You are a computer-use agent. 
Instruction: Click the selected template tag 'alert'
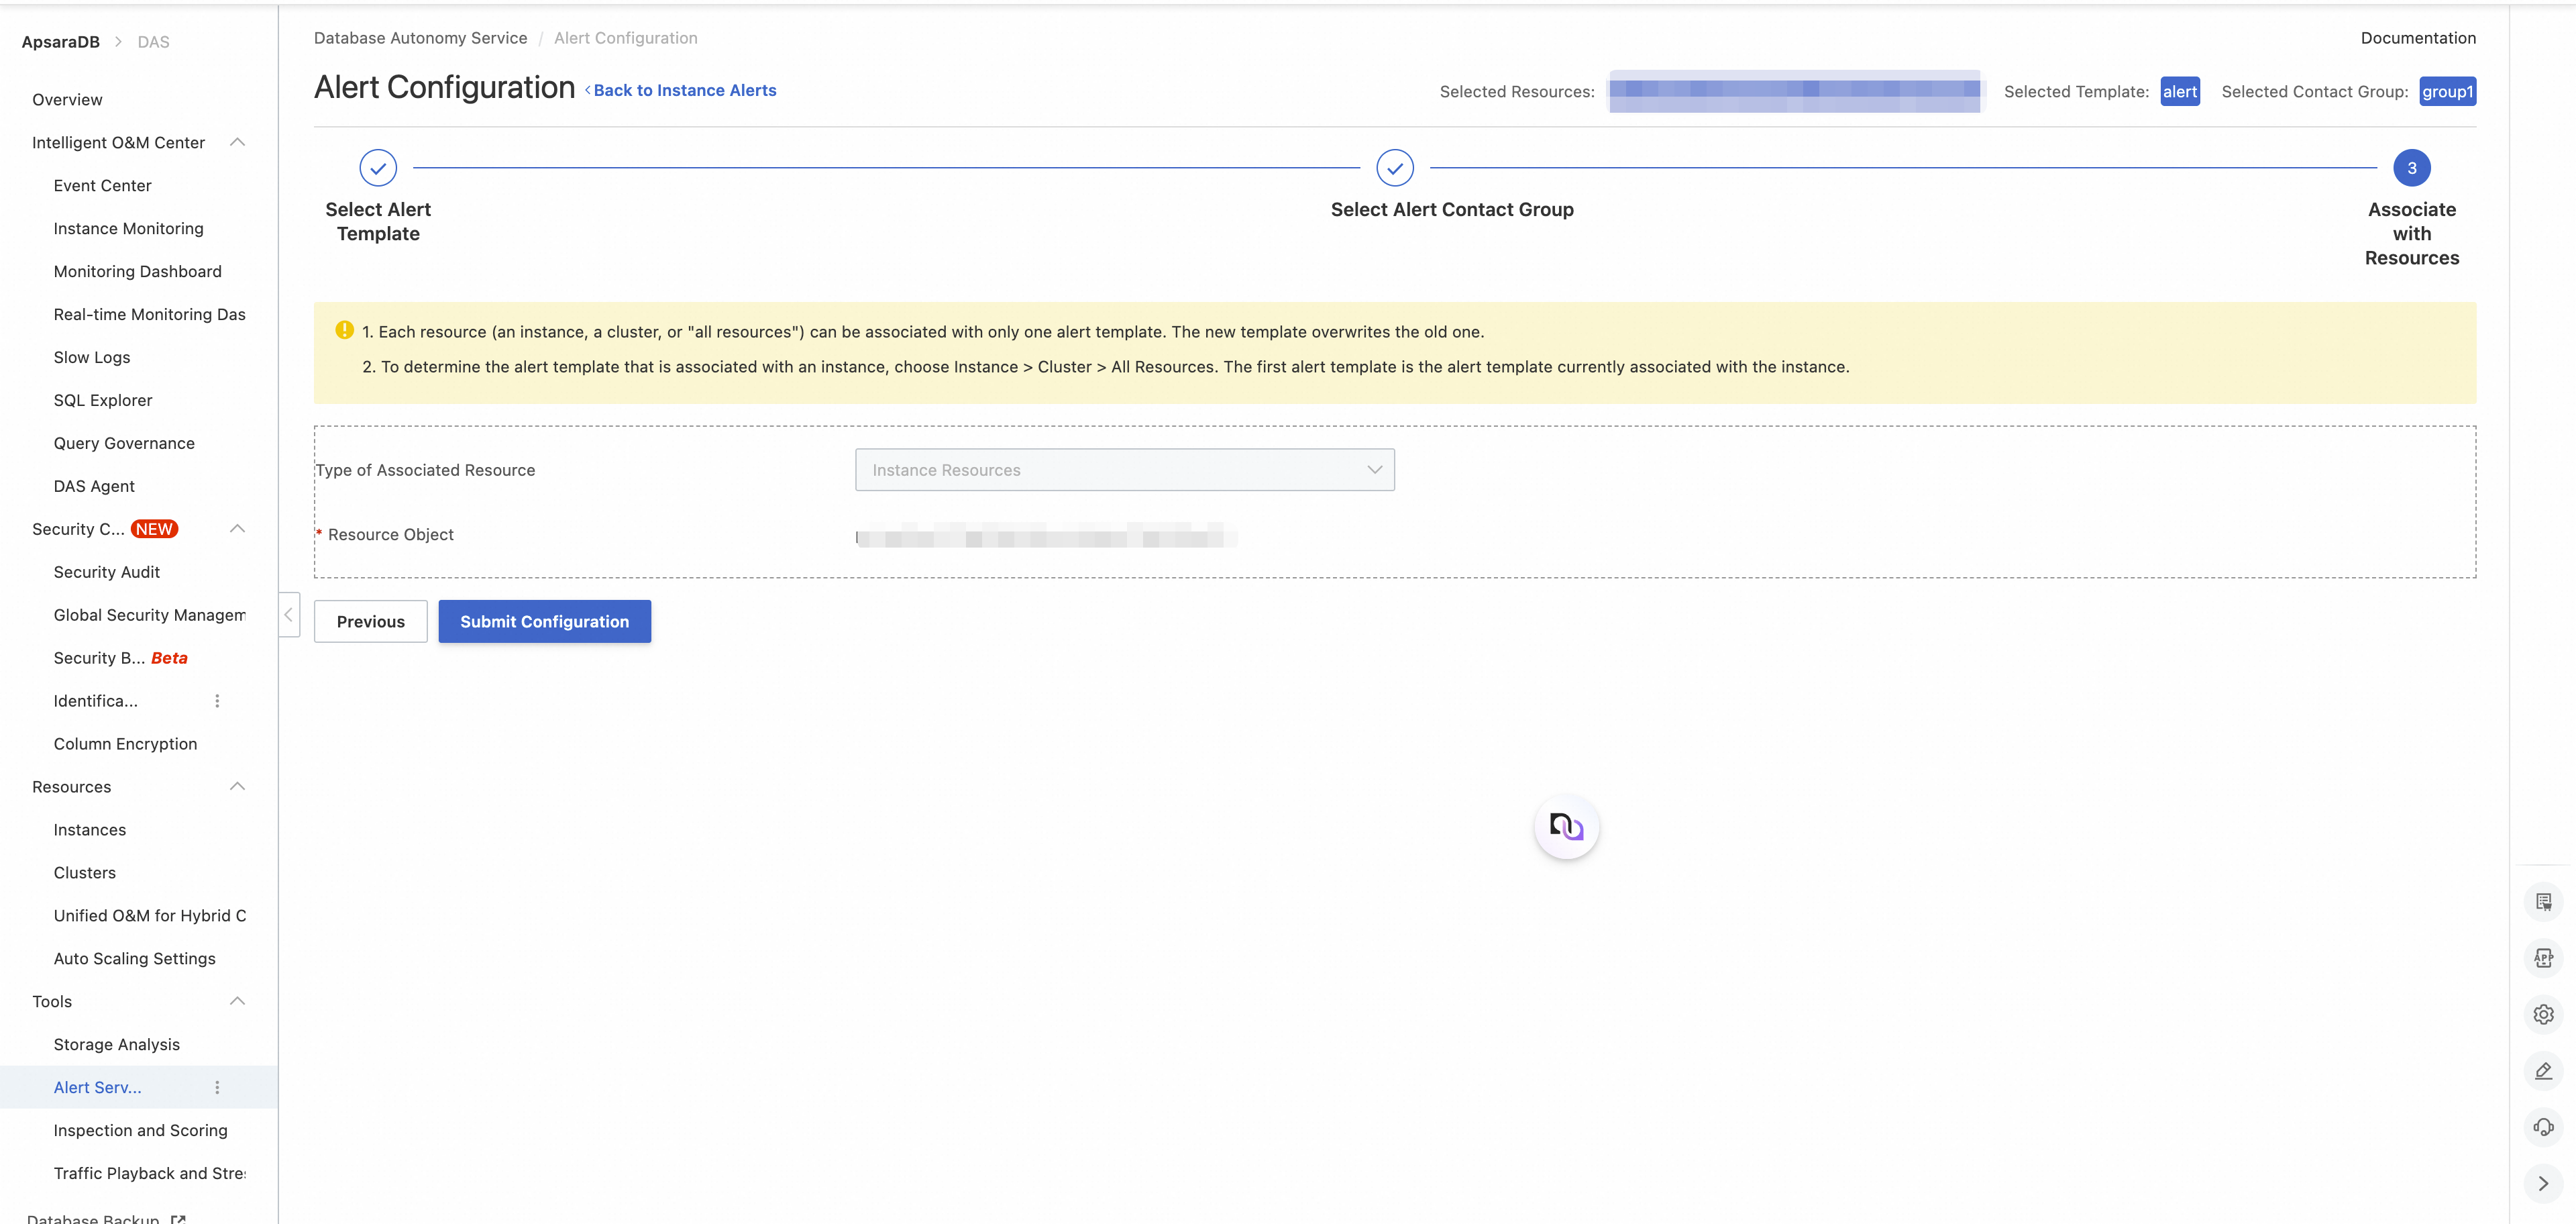[x=2179, y=91]
